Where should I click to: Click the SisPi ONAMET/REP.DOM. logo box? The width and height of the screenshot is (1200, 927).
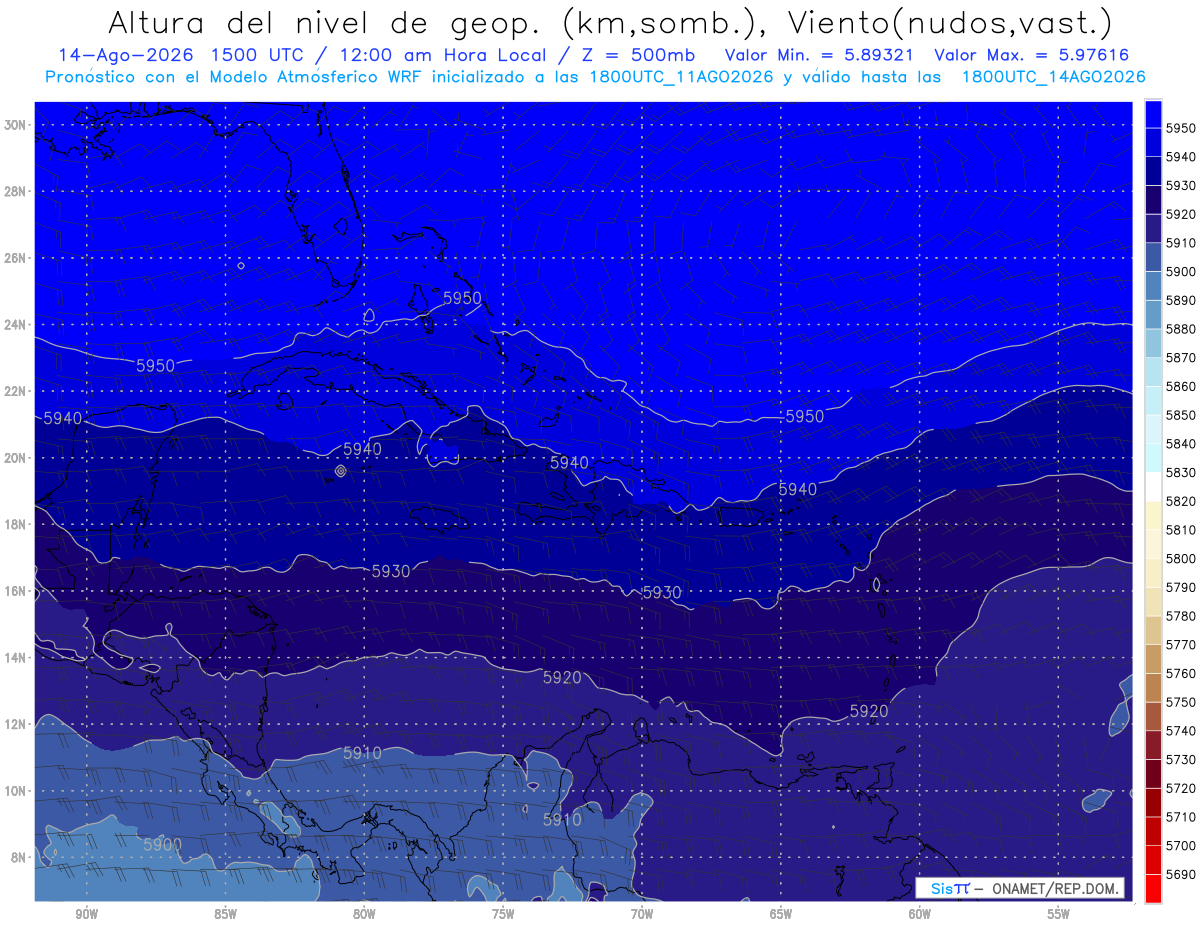pos(1019,888)
